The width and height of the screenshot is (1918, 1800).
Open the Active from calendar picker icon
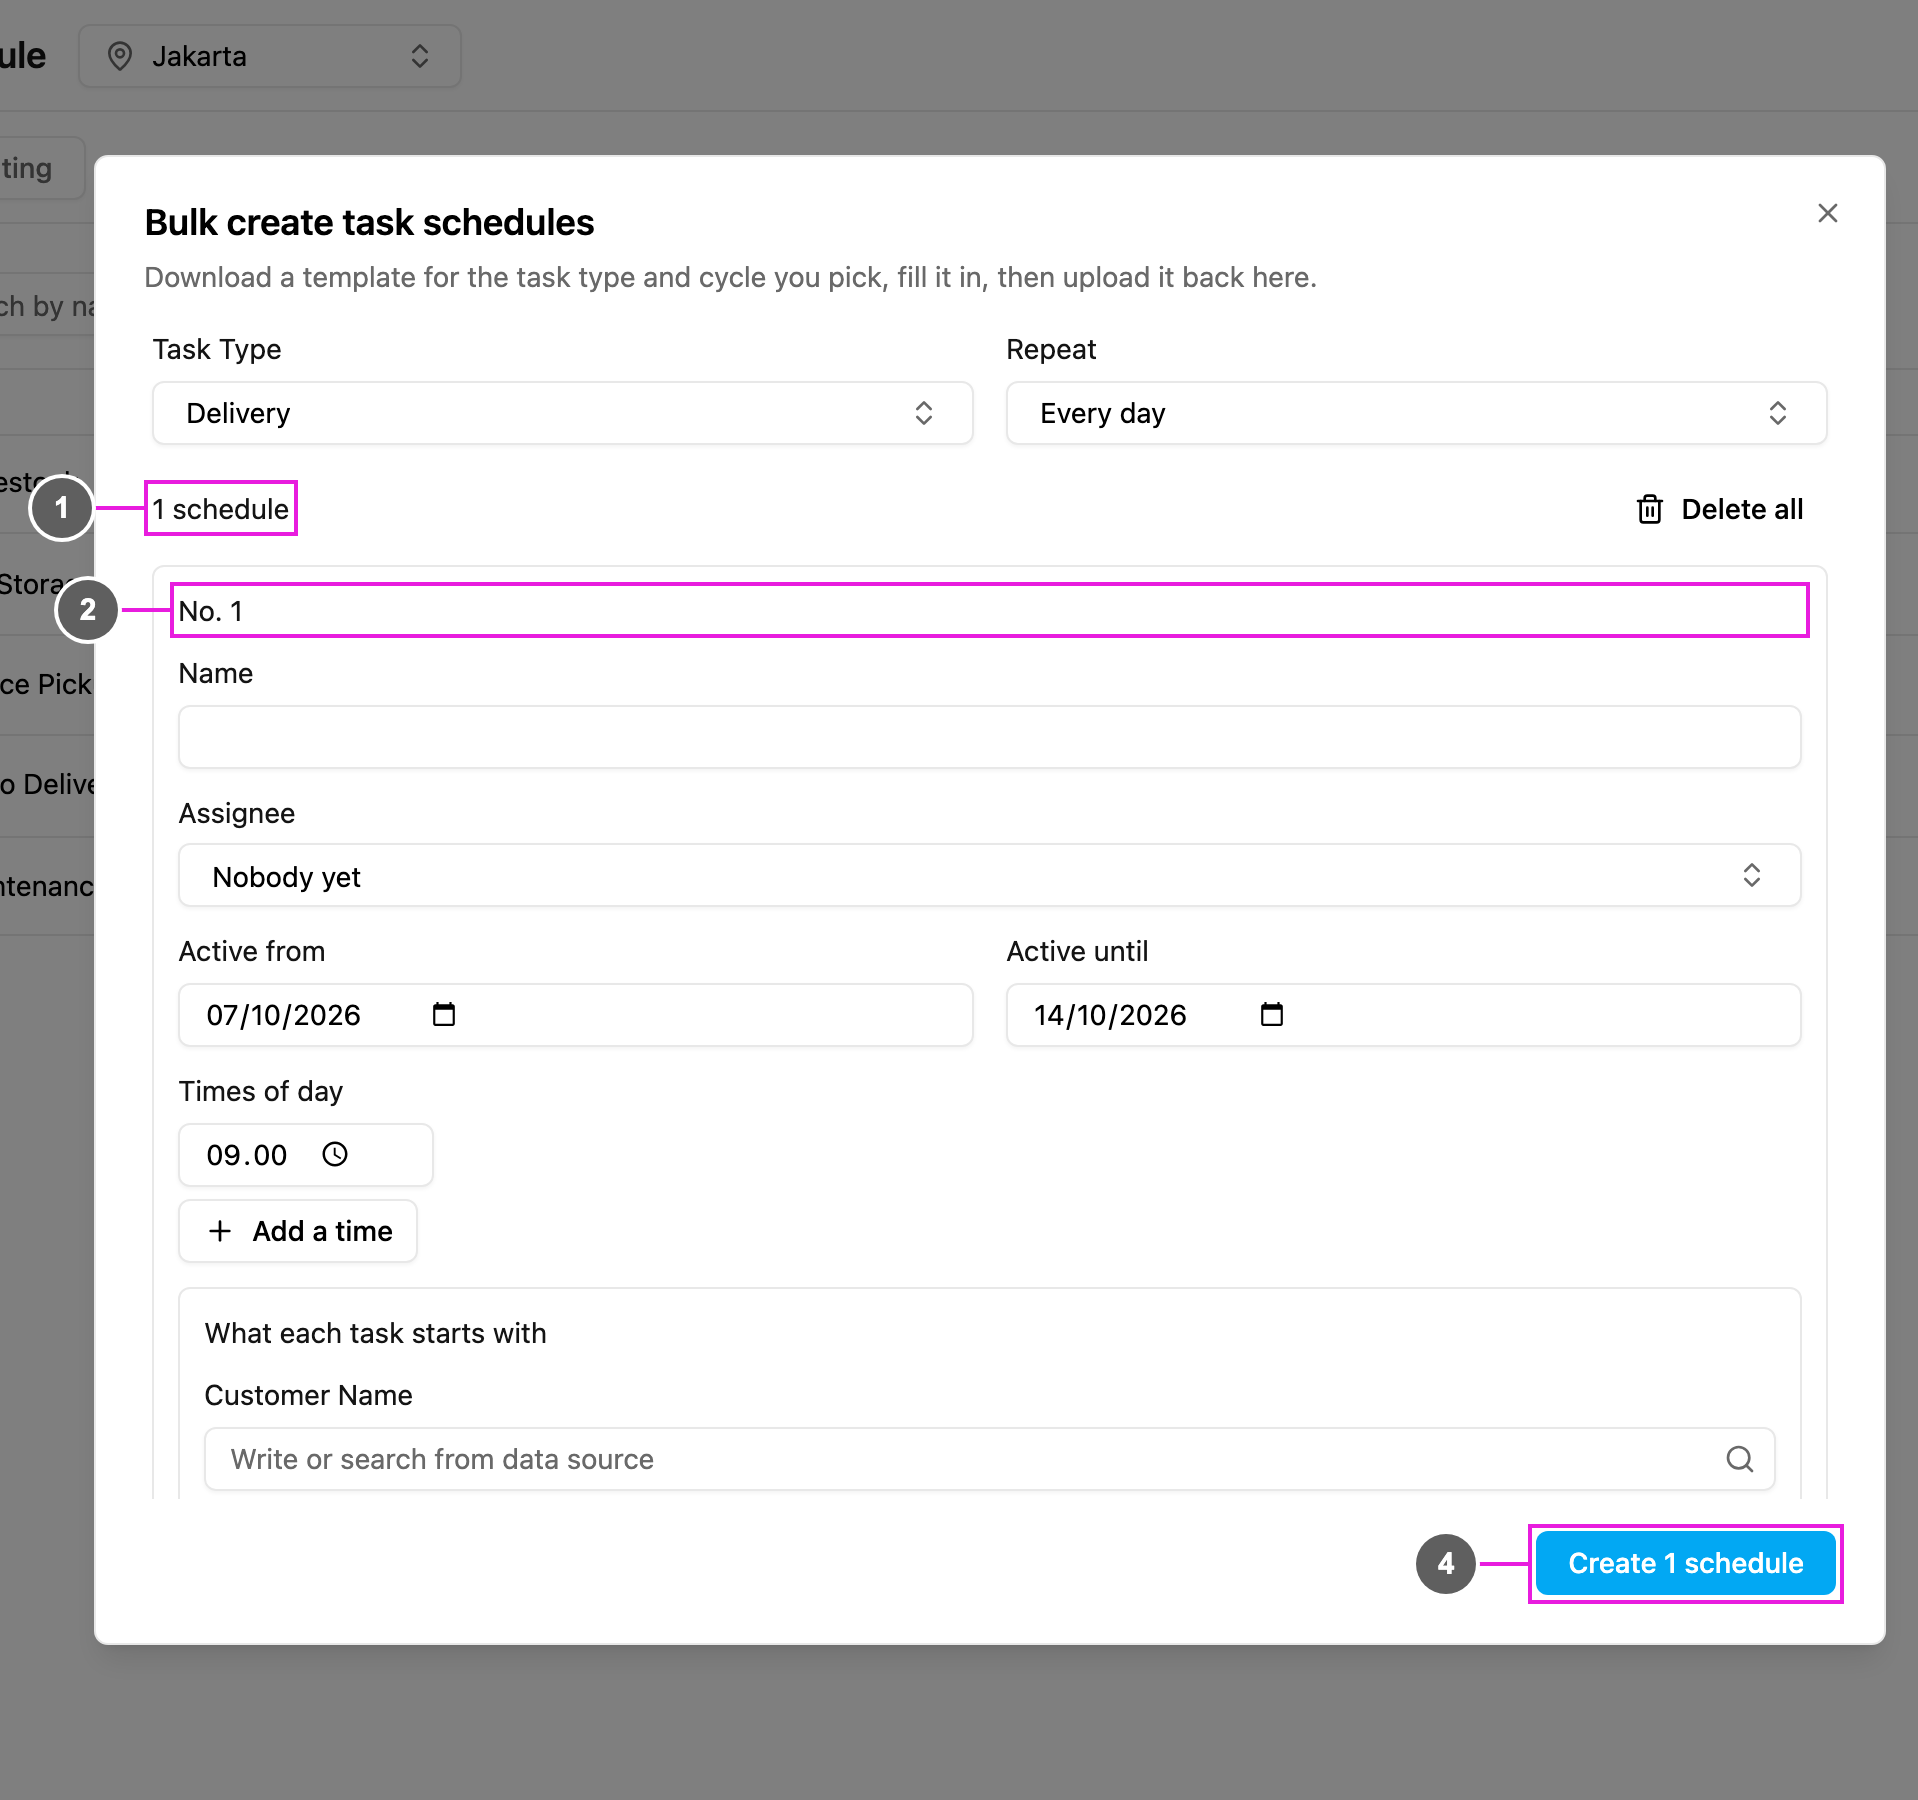444,1015
